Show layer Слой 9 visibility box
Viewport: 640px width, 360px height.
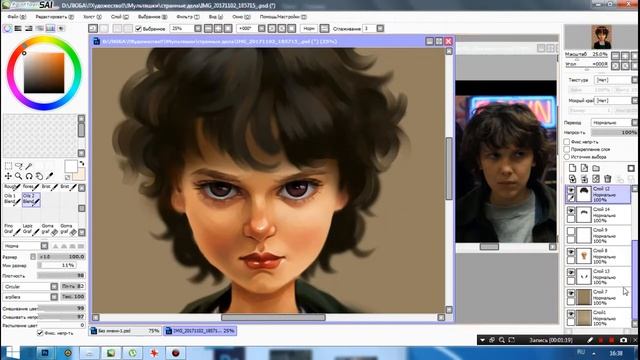pos(571,231)
